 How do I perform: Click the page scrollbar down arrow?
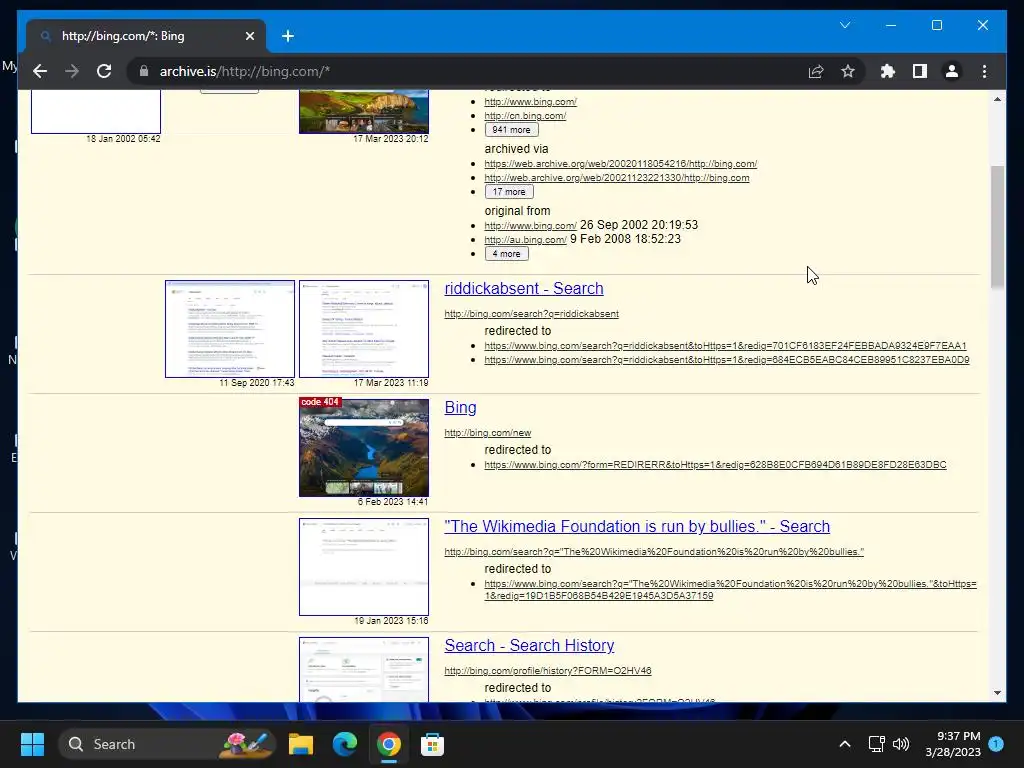997,693
